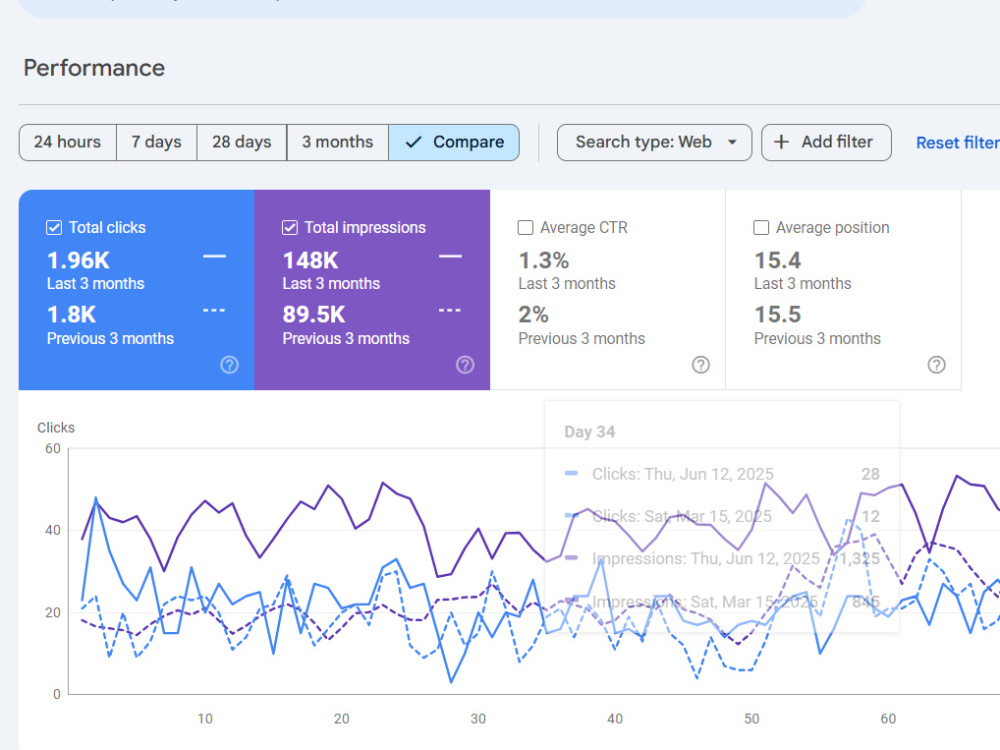Click dashed line legend on Total impressions card

tap(450, 311)
